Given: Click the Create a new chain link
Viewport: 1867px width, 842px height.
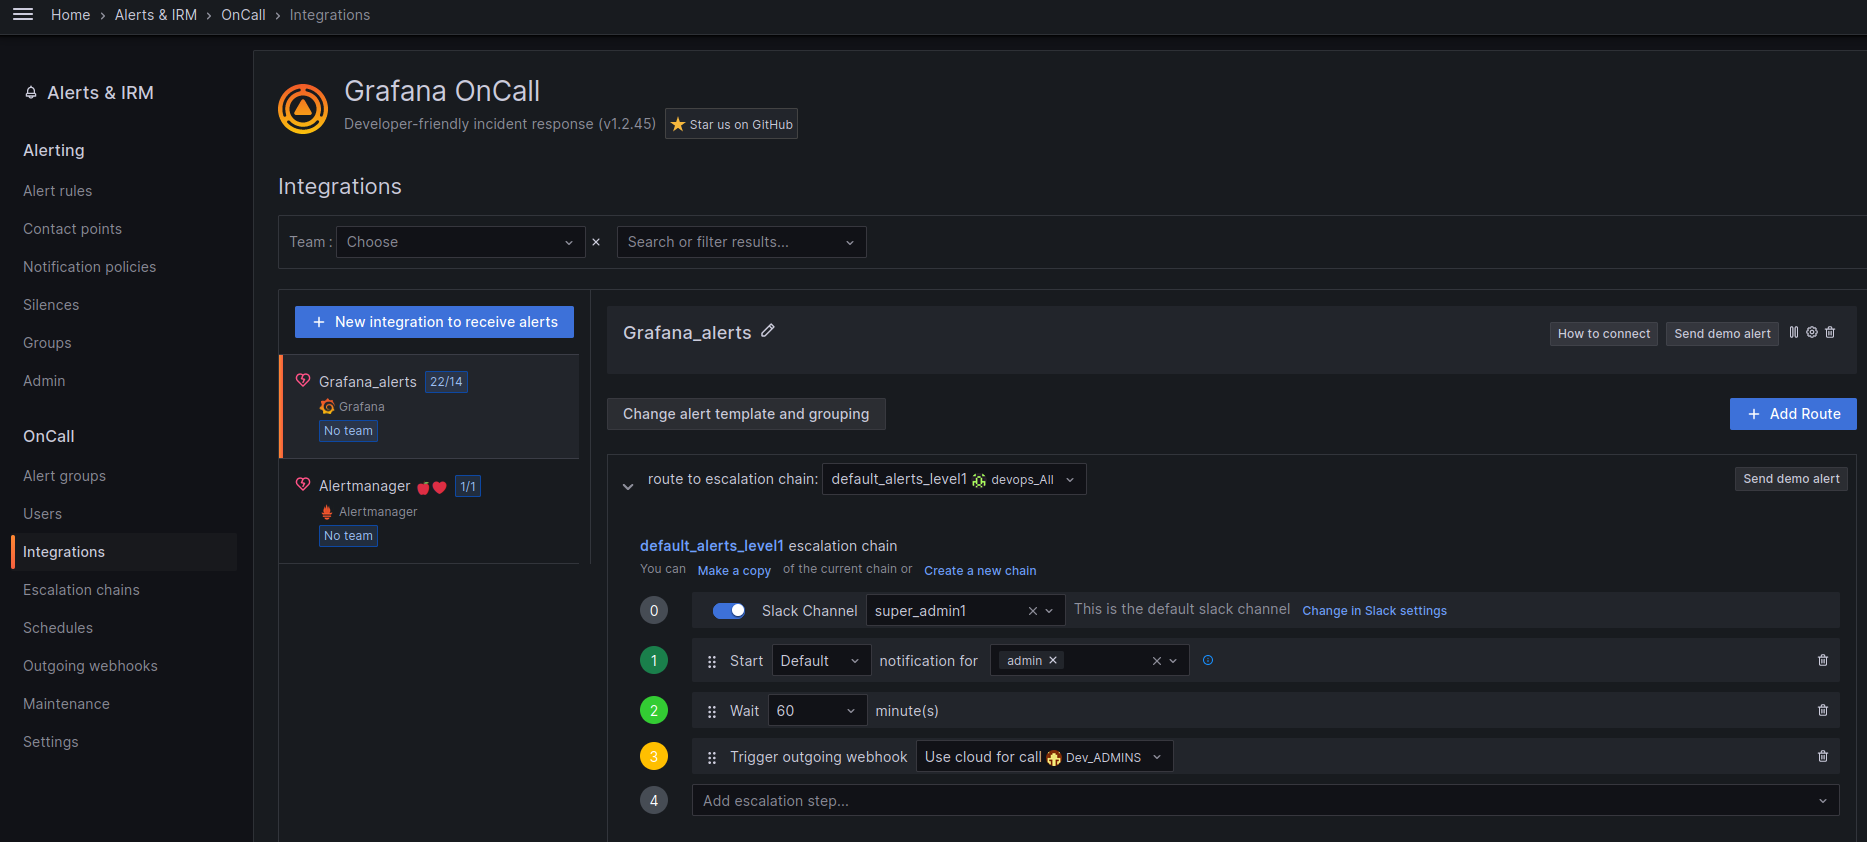Looking at the screenshot, I should point(980,571).
